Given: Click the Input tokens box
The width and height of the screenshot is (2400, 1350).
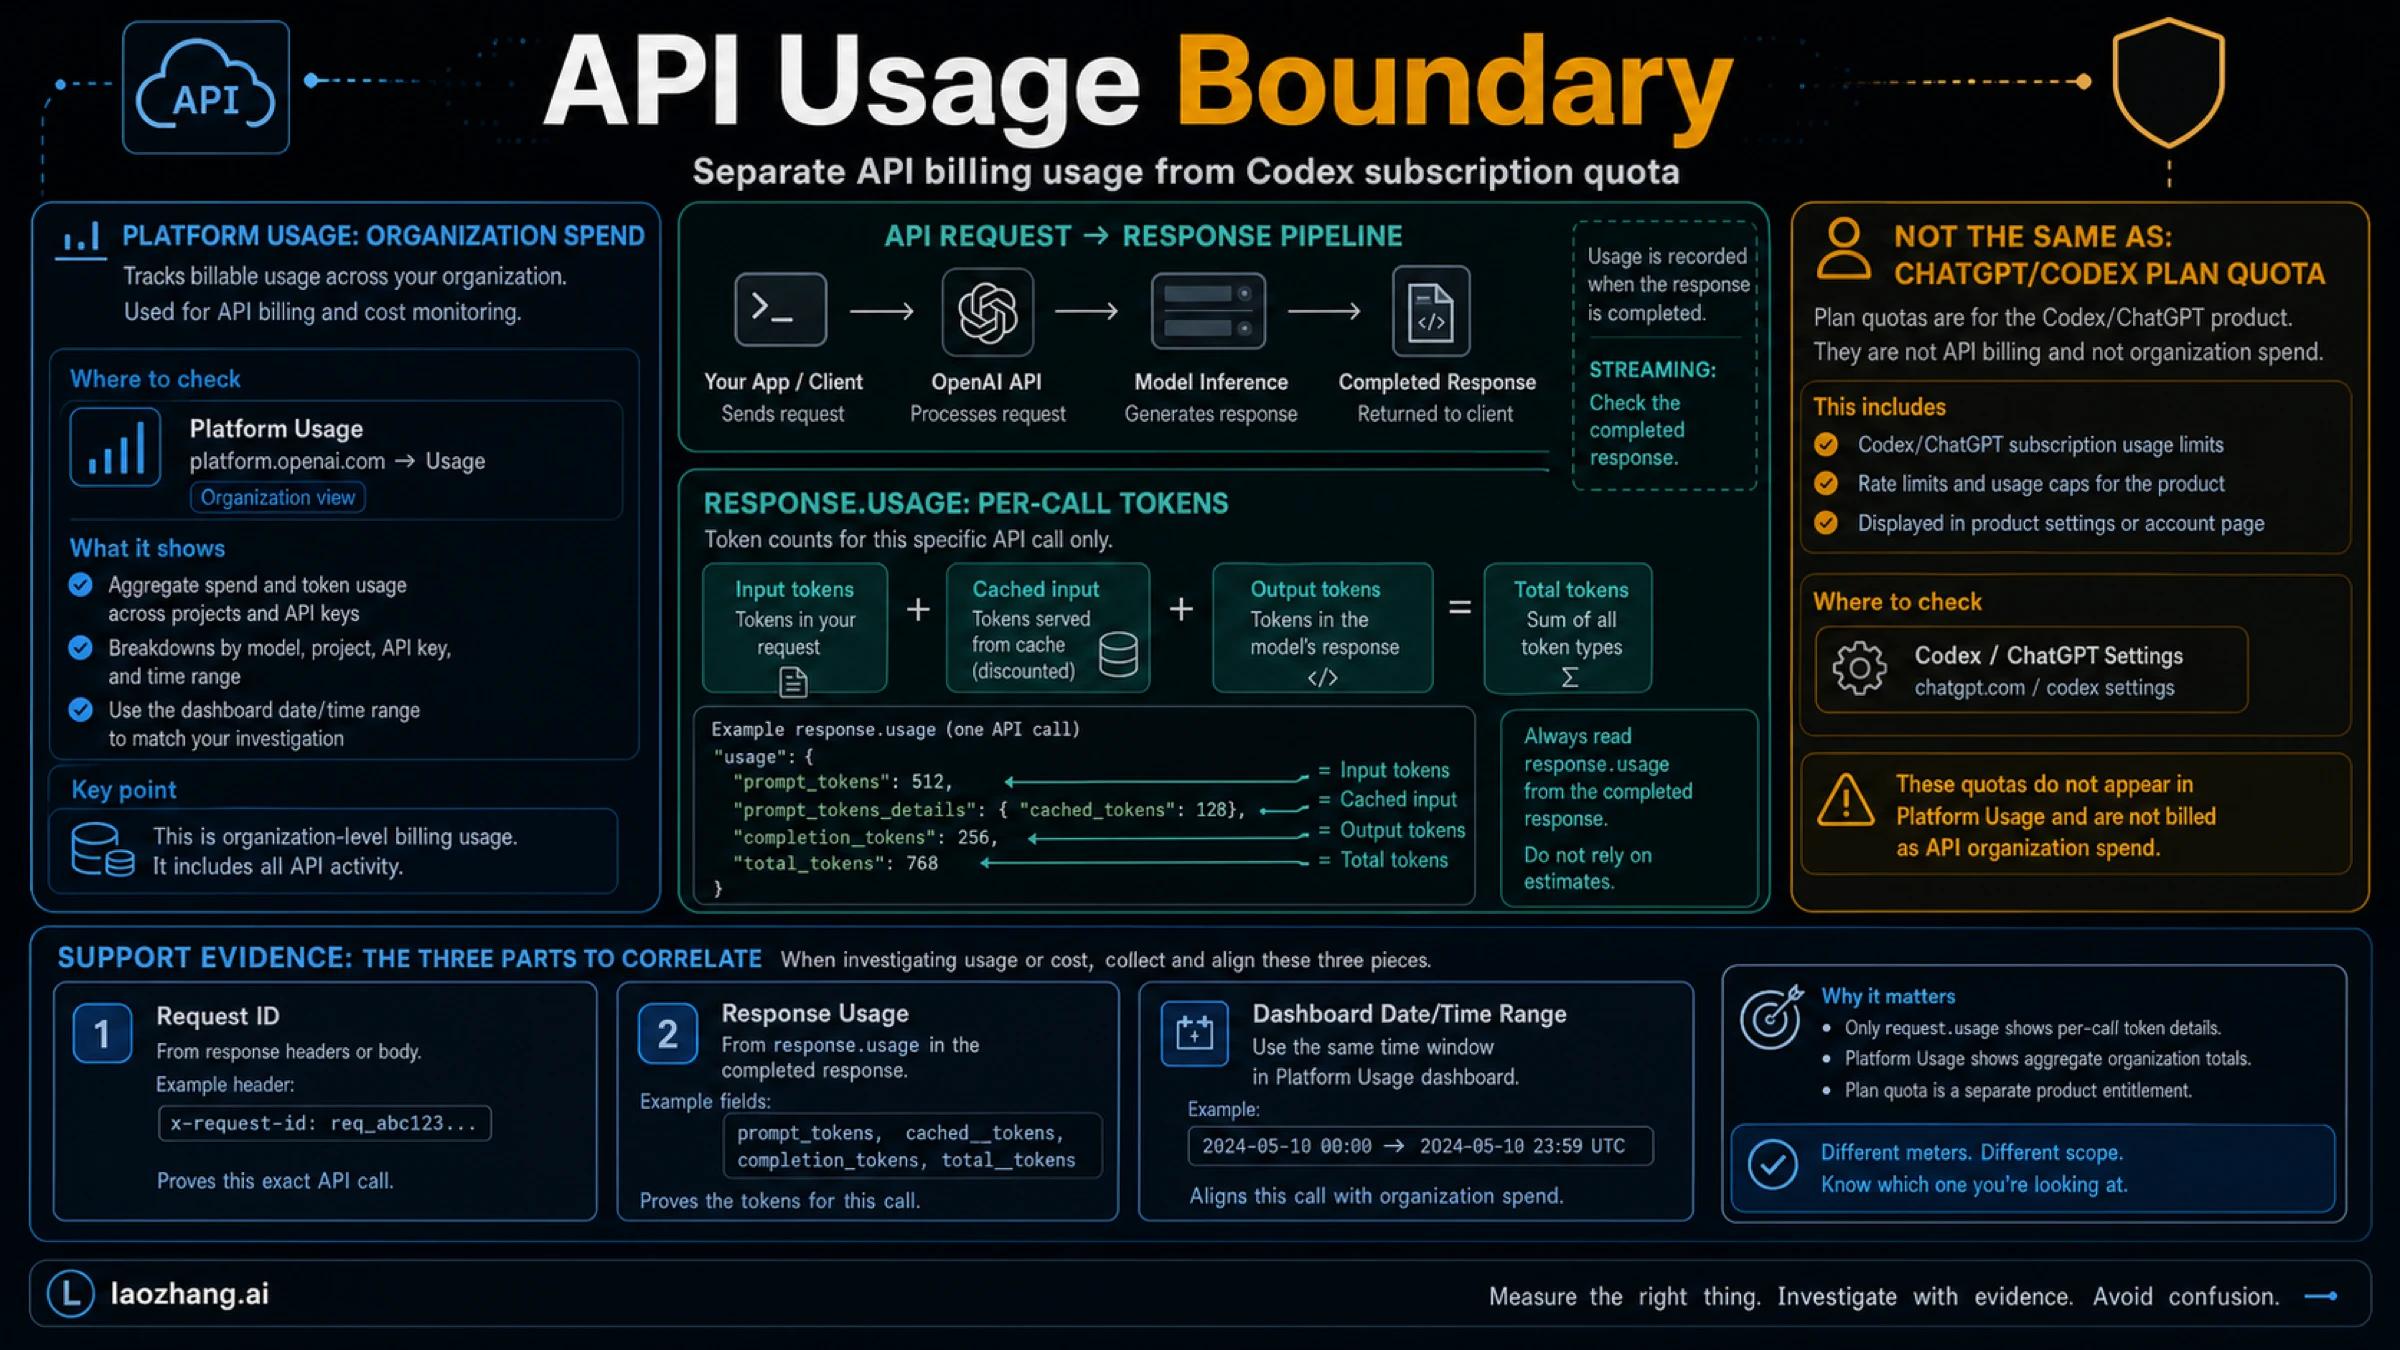Looking at the screenshot, I should click(x=794, y=627).
